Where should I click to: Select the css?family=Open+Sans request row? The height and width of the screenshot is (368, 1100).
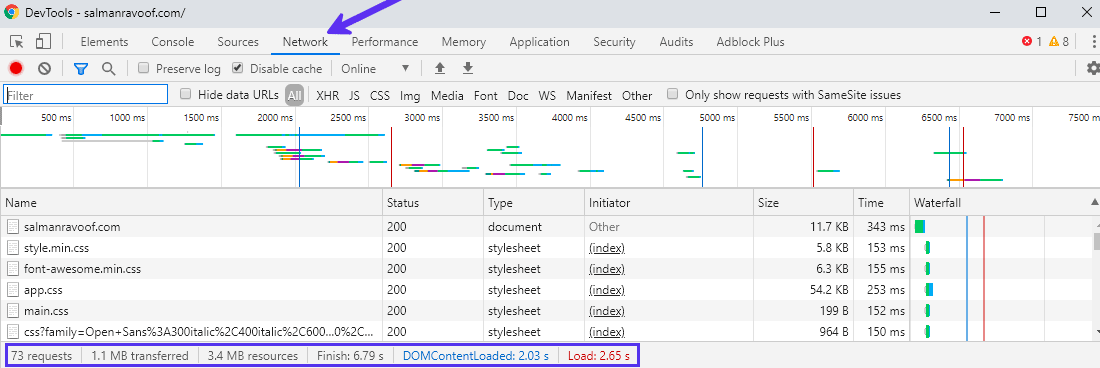546,332
